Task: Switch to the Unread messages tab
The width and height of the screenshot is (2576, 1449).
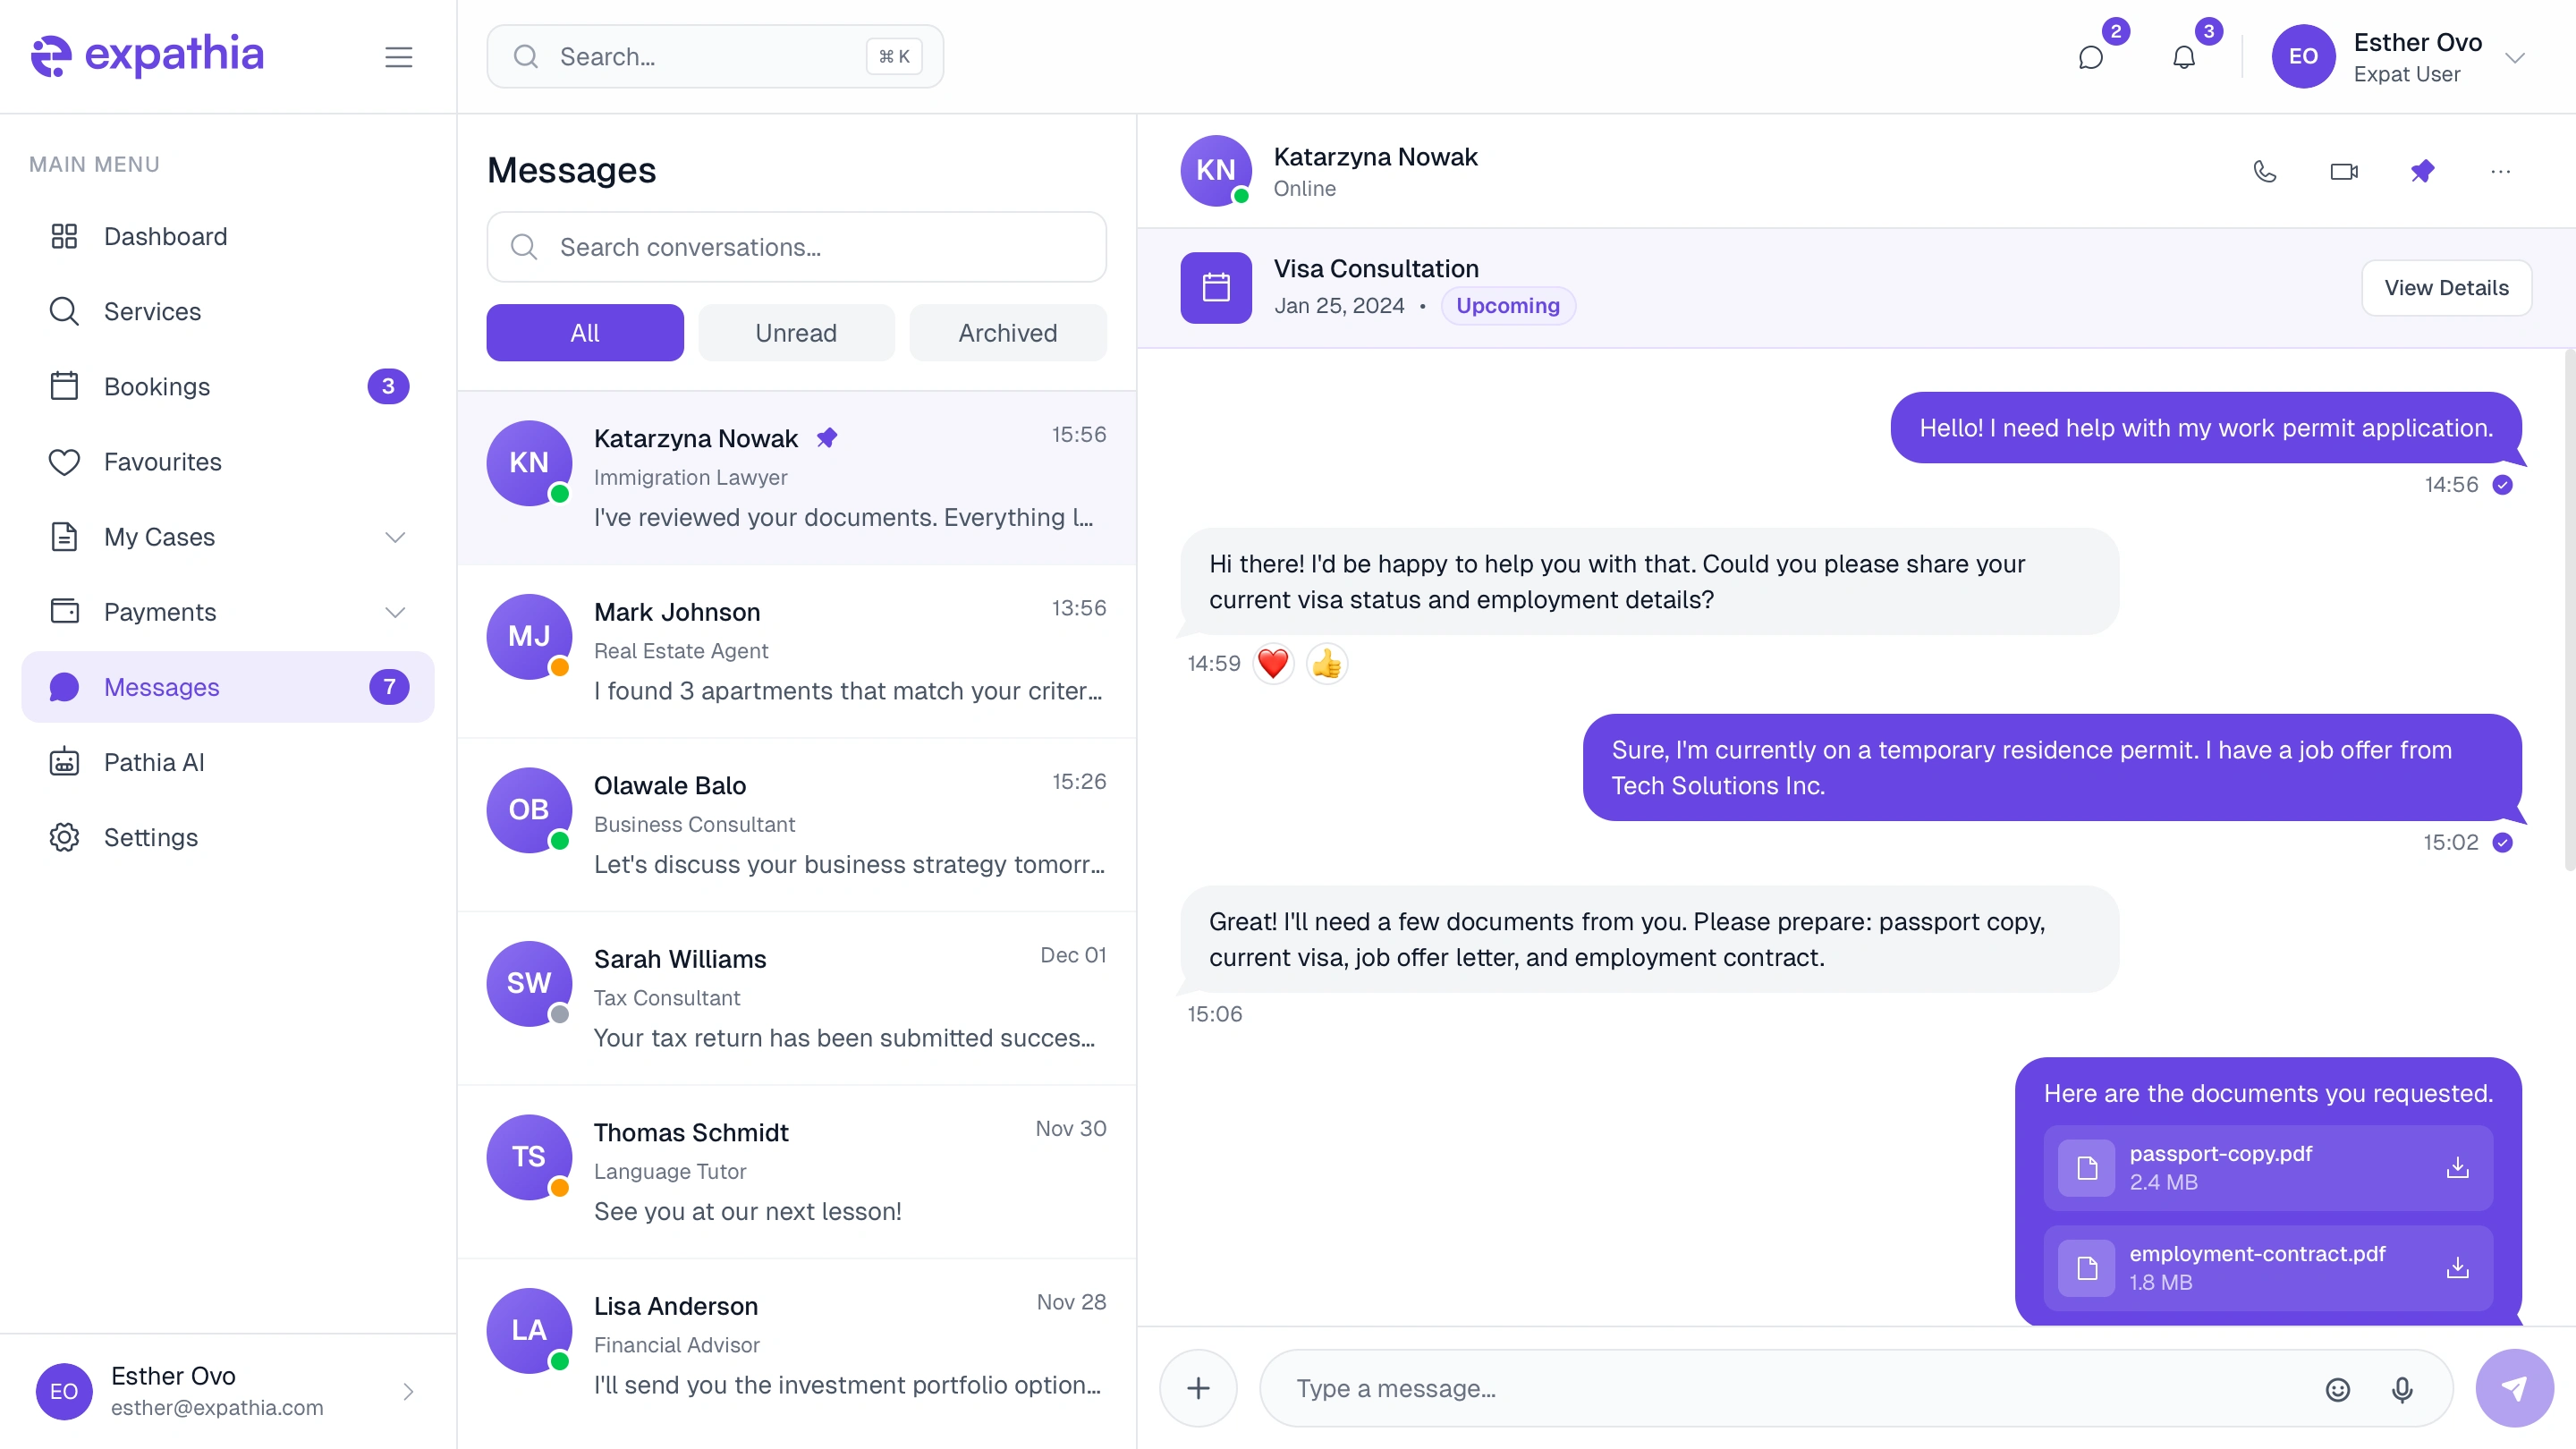Action: click(x=795, y=332)
